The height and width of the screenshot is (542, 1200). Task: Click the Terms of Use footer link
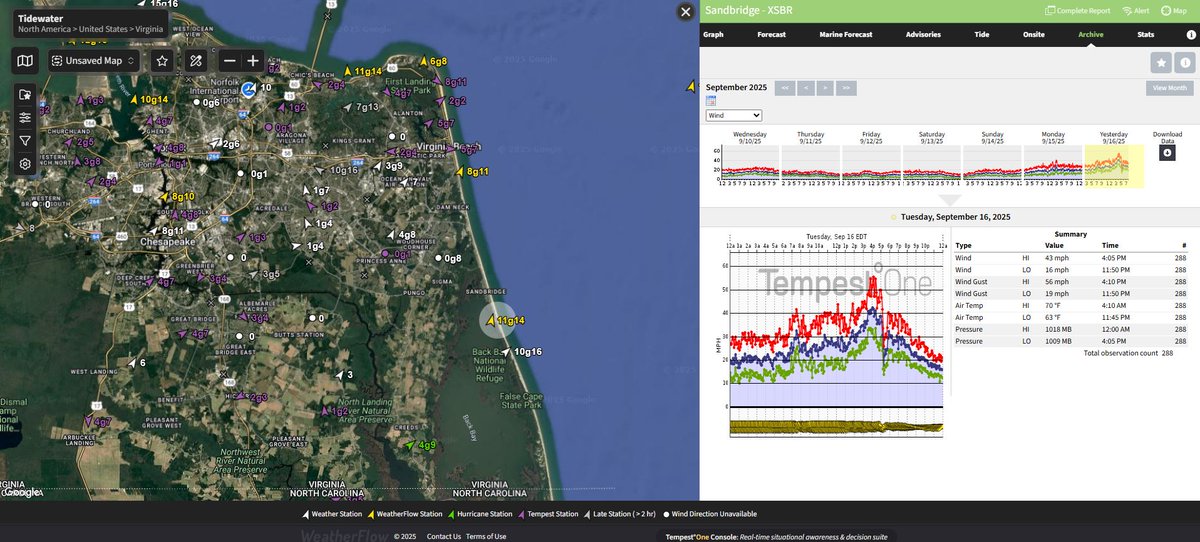tap(486, 537)
